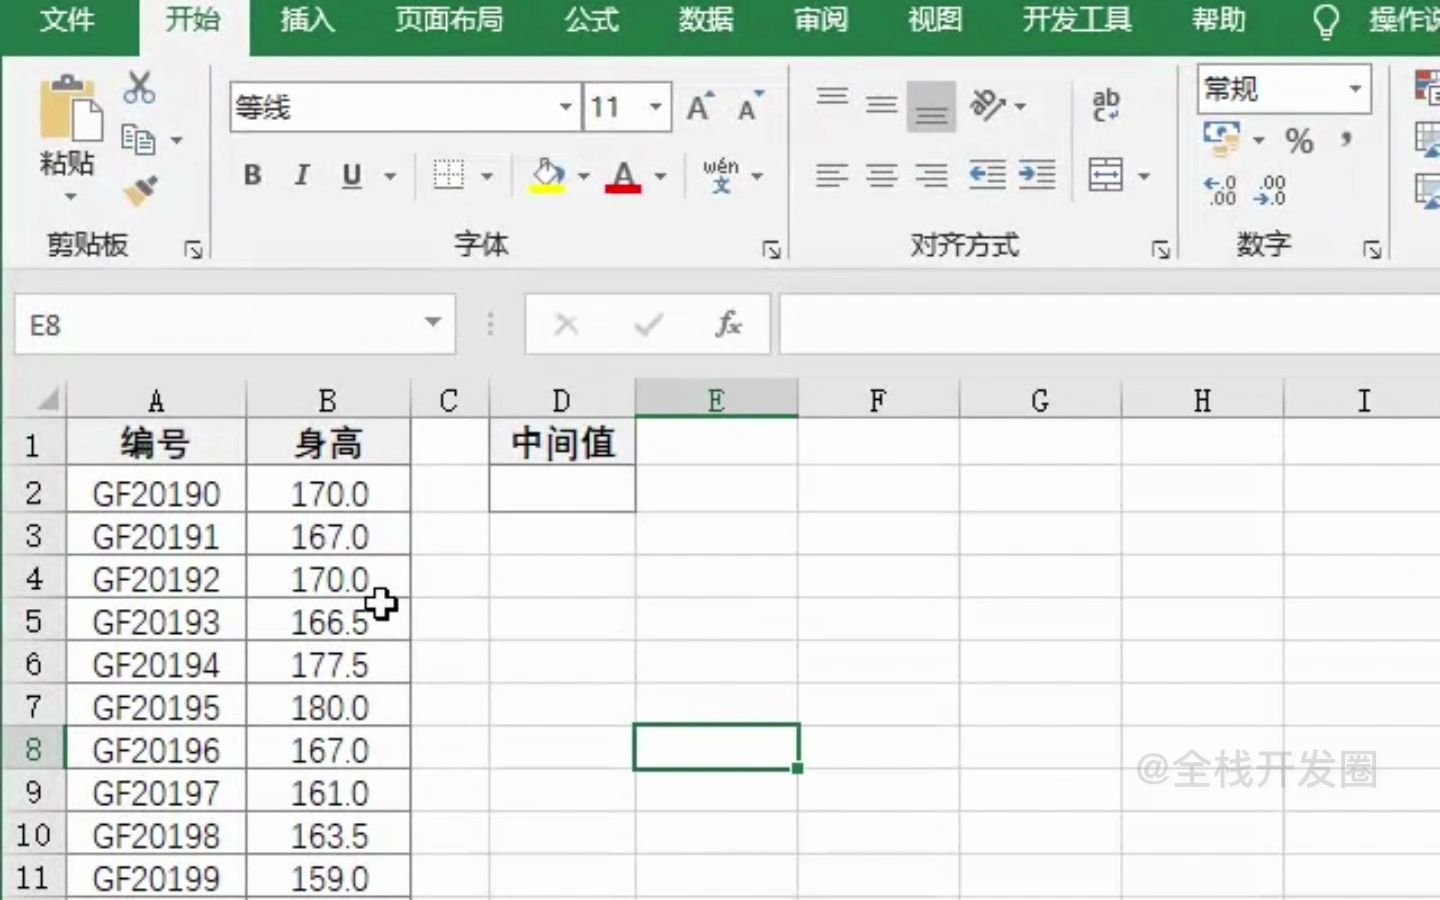1440x900 pixels.
Task: Select the Format Painter brush
Action: [x=140, y=190]
